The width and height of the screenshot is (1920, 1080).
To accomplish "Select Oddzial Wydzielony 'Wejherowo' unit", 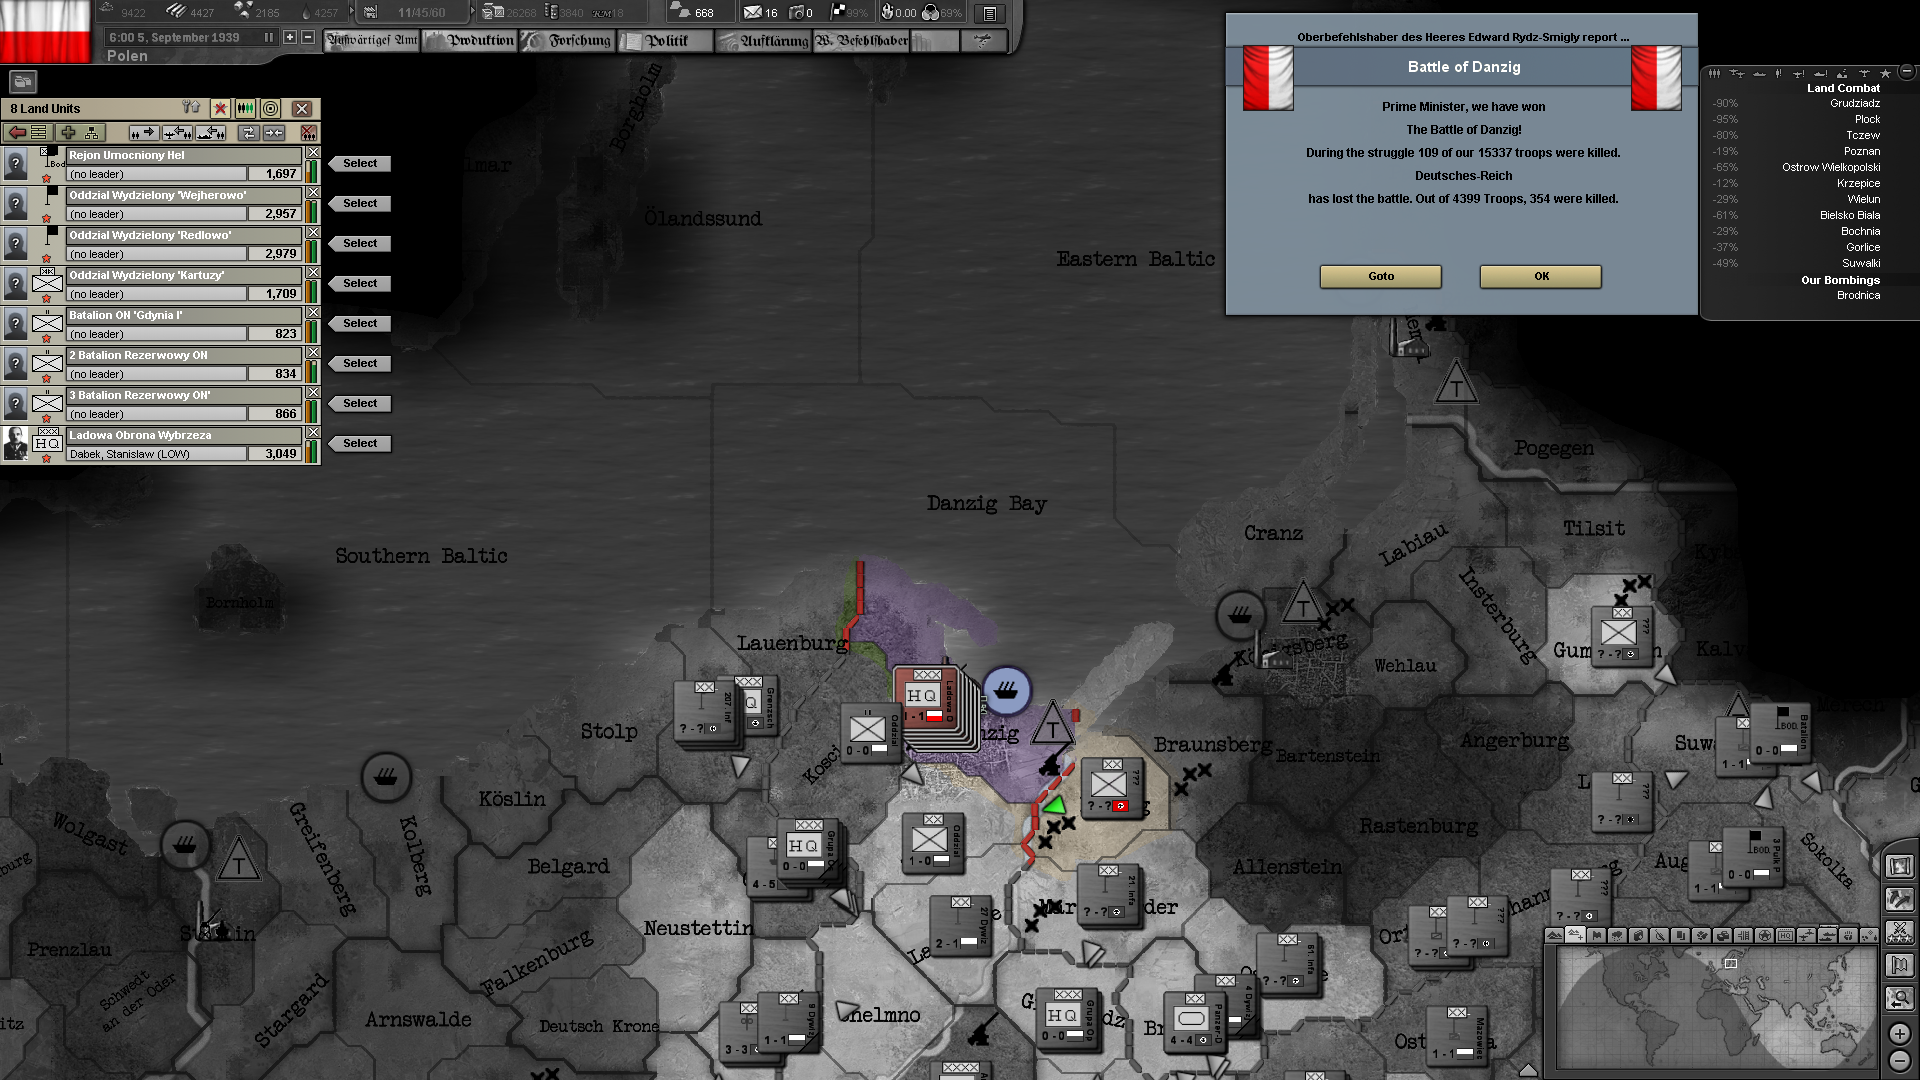I will tap(360, 203).
